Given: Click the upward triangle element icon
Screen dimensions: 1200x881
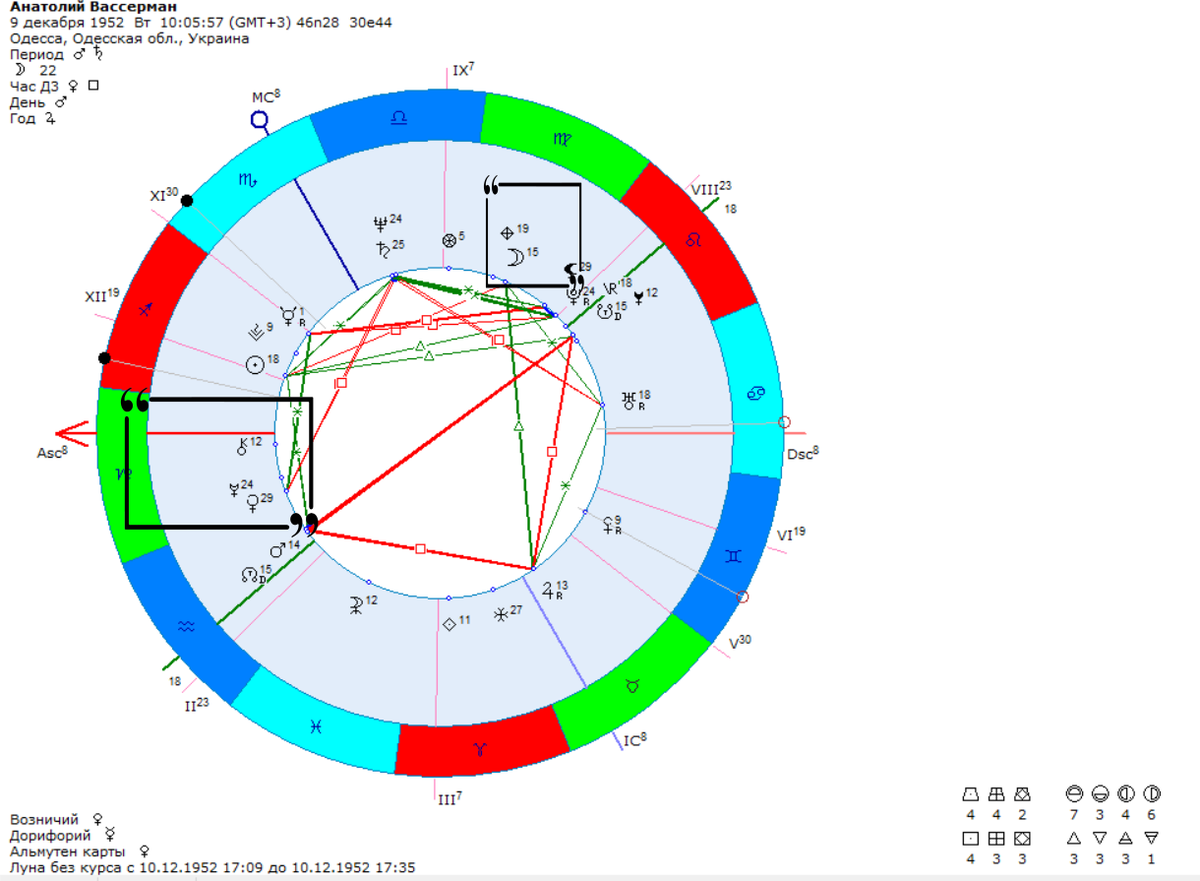Looking at the screenshot, I should tap(1072, 837).
